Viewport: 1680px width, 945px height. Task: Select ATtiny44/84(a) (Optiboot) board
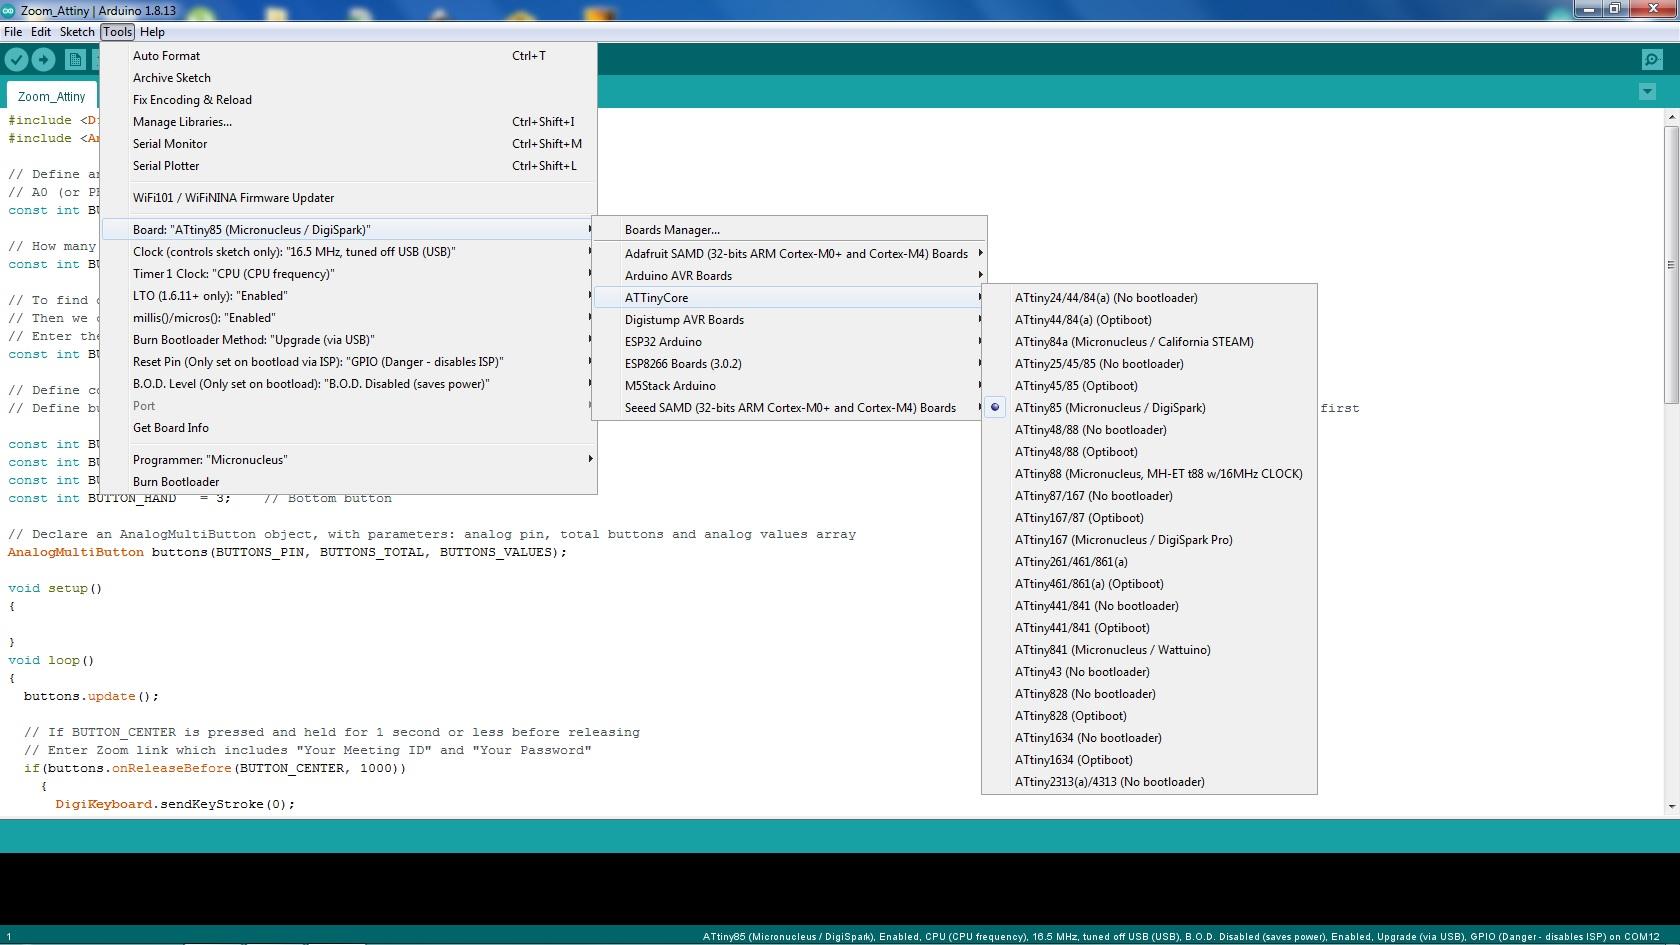[x=1149, y=320]
